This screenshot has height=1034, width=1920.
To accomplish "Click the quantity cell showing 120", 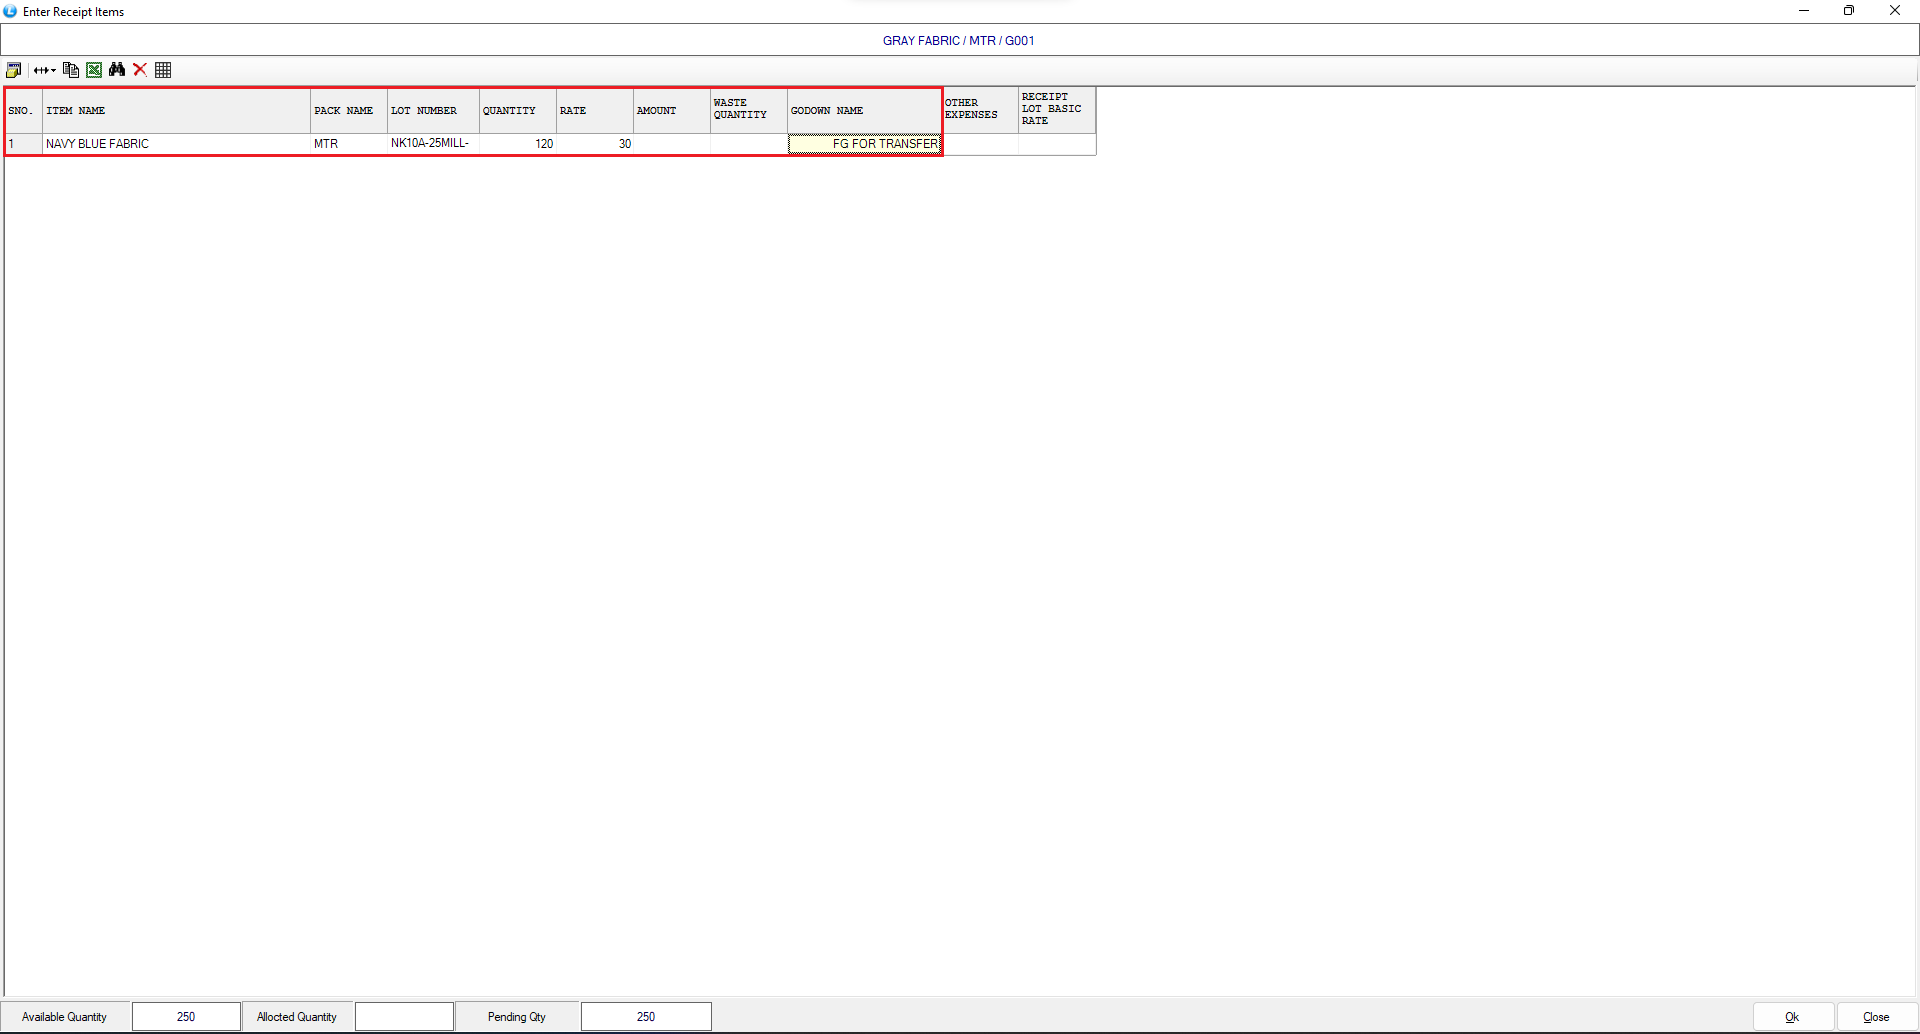I will [518, 144].
